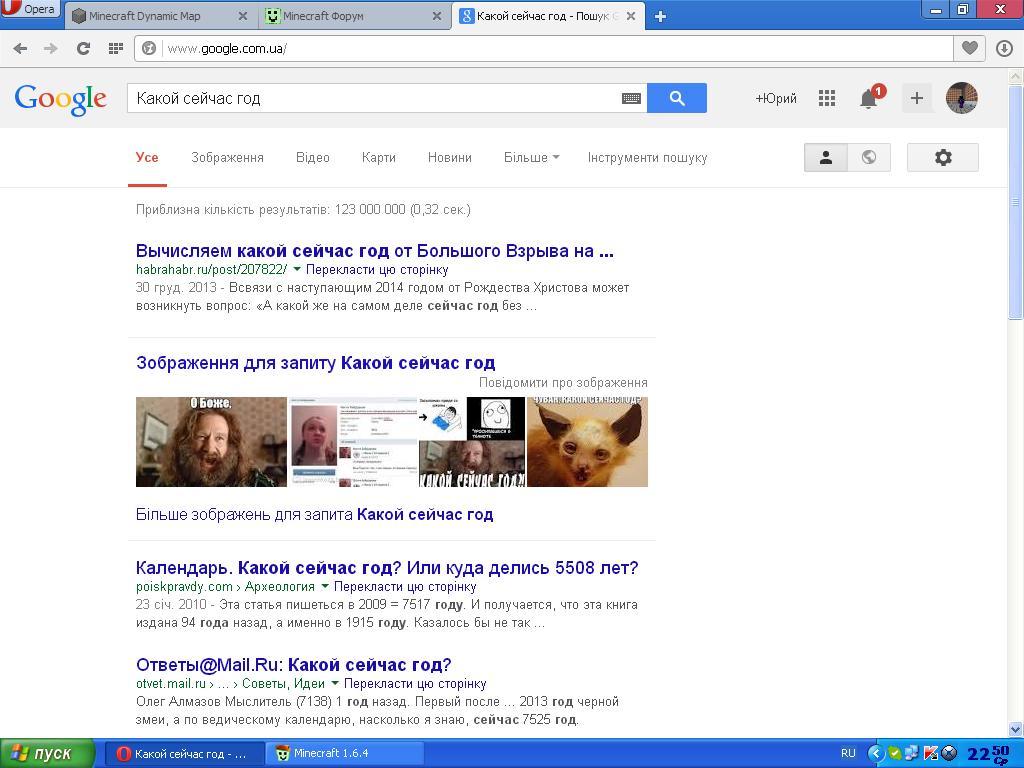Click the browser address bar
1024x768 pixels.
pyautogui.click(x=555, y=48)
